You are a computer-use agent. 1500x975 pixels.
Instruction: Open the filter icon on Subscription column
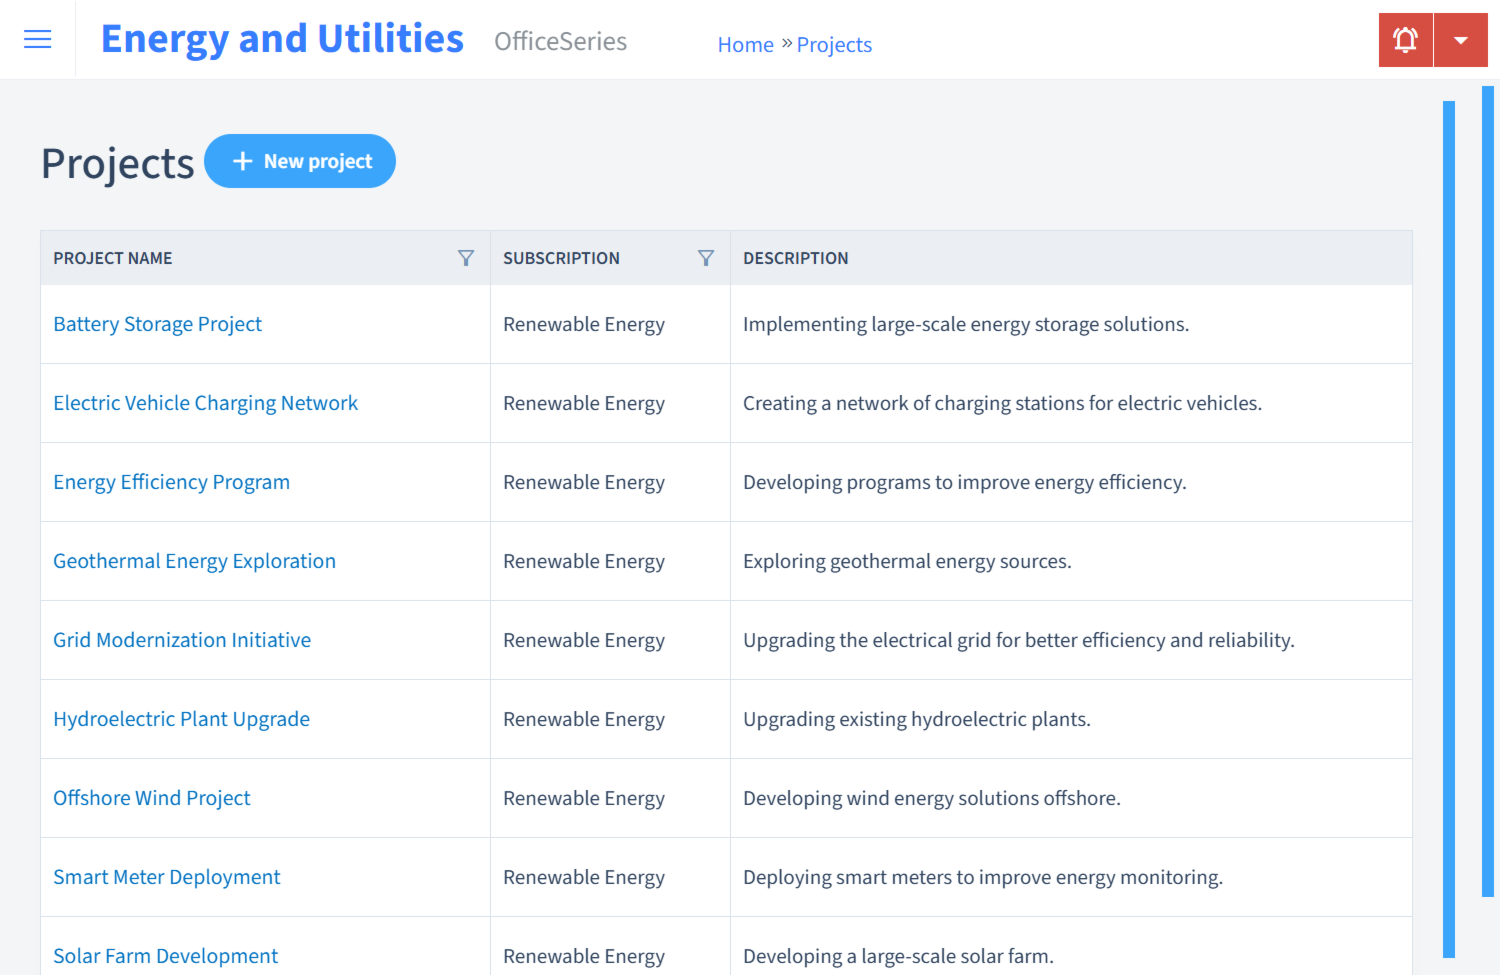click(707, 258)
